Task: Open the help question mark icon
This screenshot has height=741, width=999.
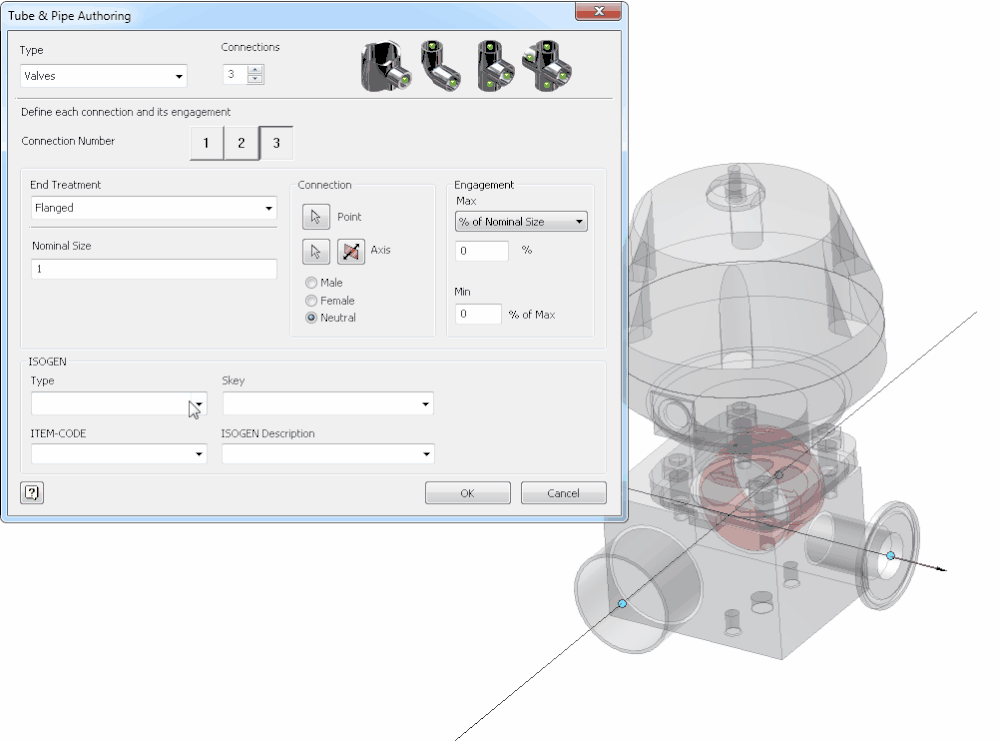Action: tap(32, 493)
